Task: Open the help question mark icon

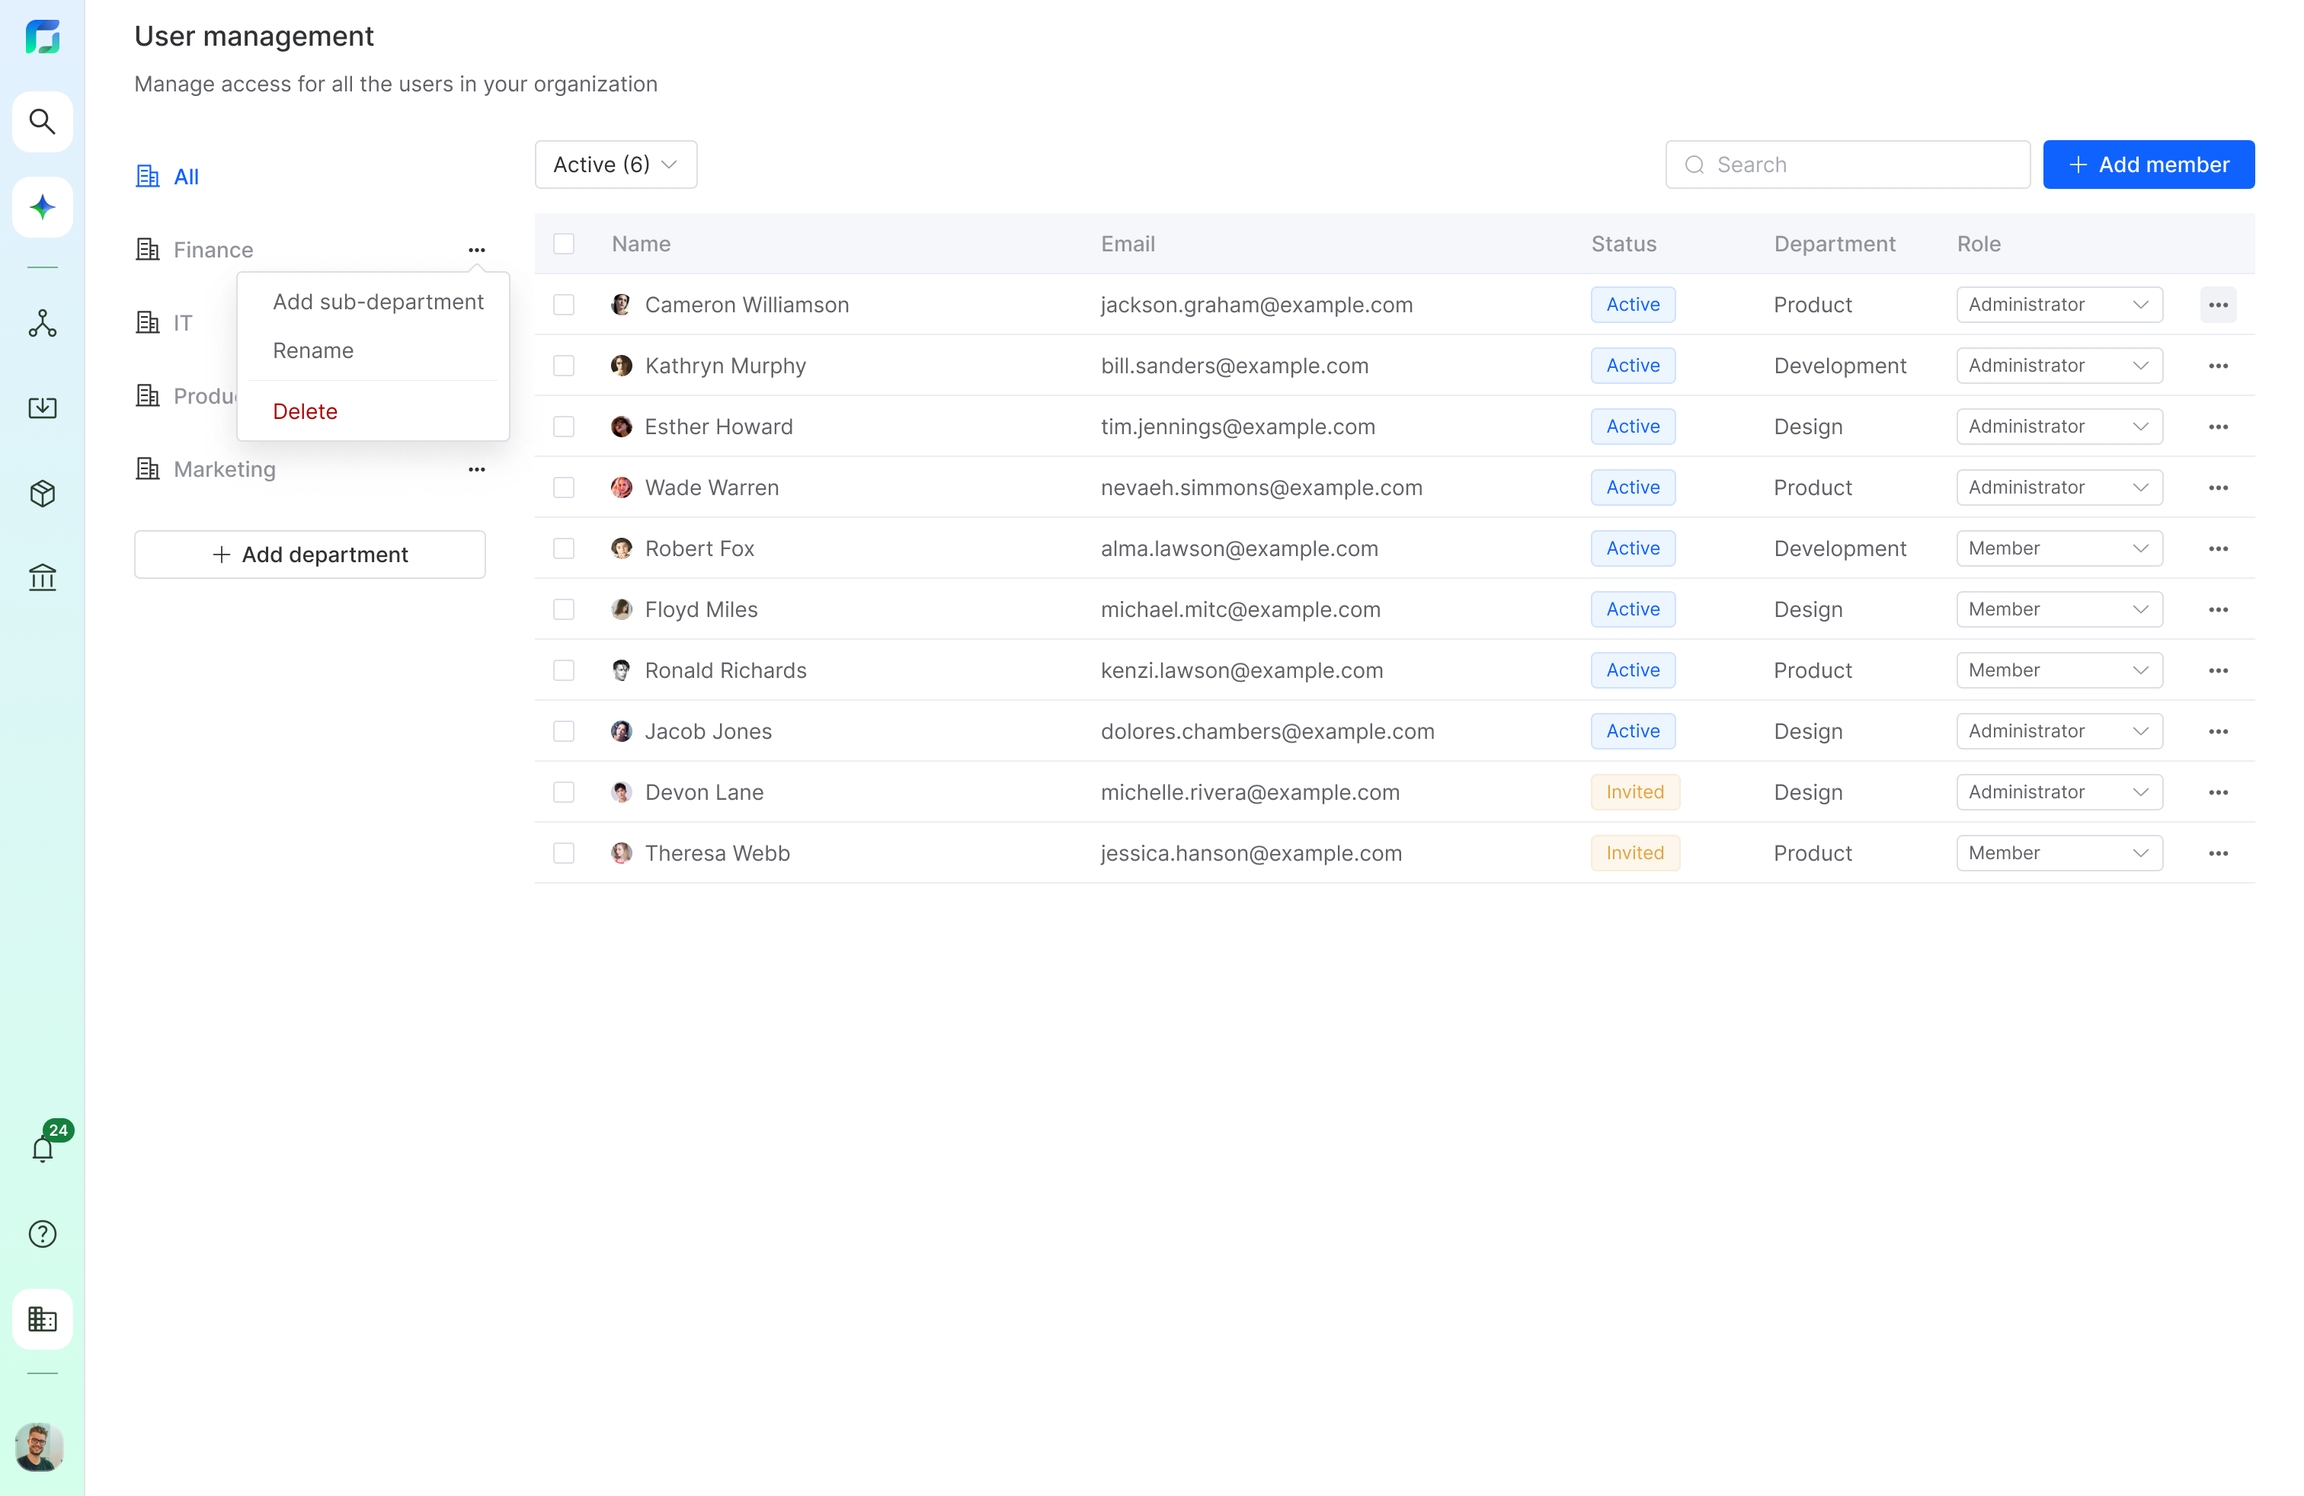Action: (42, 1234)
